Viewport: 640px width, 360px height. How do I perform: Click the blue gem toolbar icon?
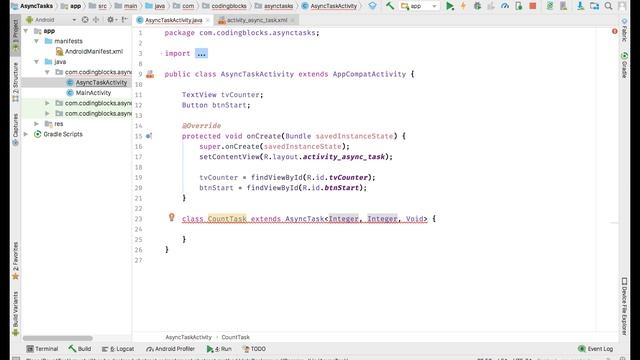pyautogui.click(x=372, y=6)
